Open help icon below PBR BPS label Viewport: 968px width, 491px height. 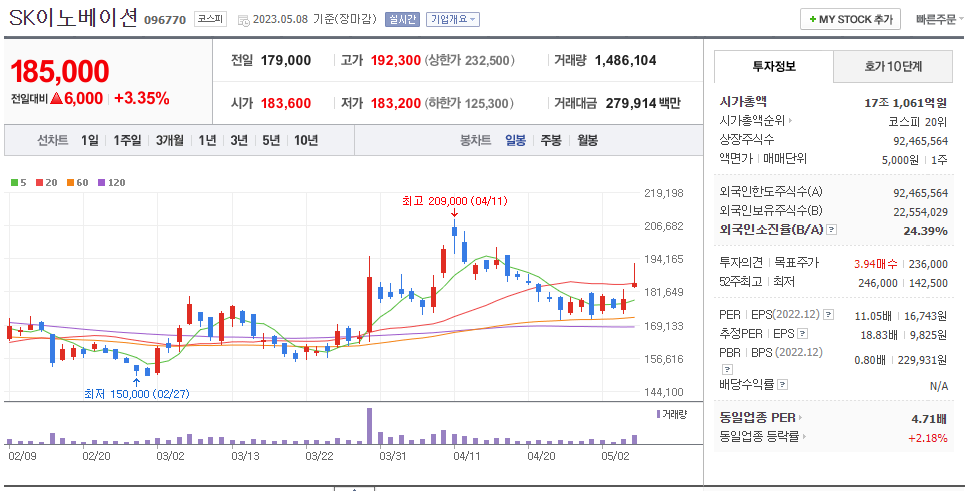point(727,369)
